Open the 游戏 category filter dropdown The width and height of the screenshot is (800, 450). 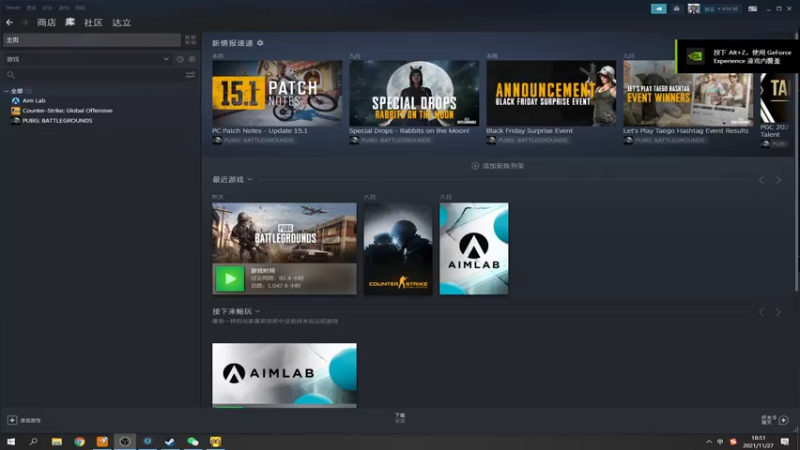pos(87,59)
